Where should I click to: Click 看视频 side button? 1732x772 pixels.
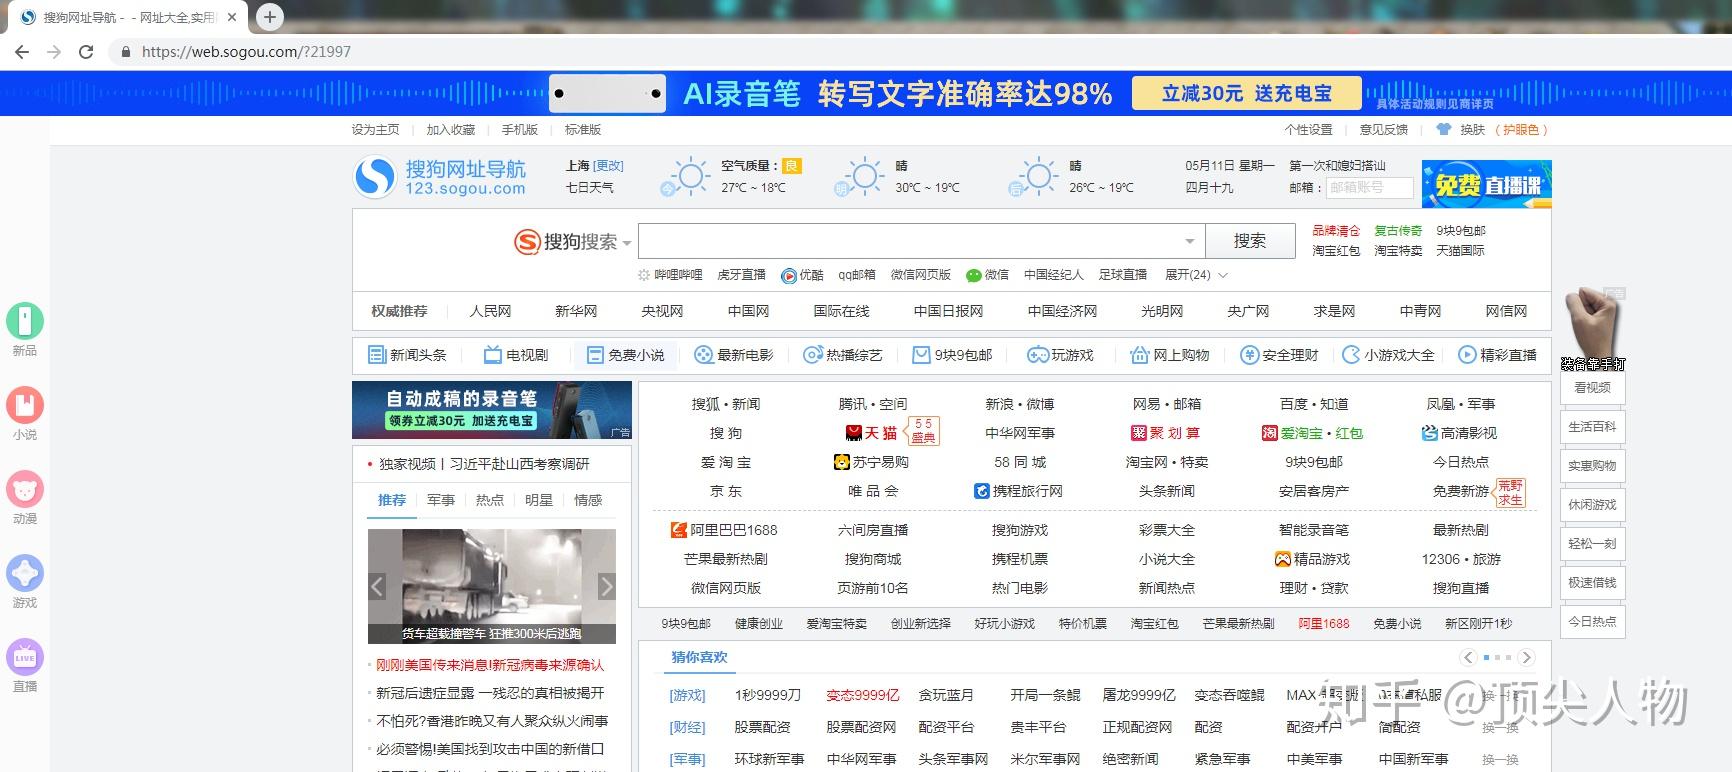point(1592,388)
